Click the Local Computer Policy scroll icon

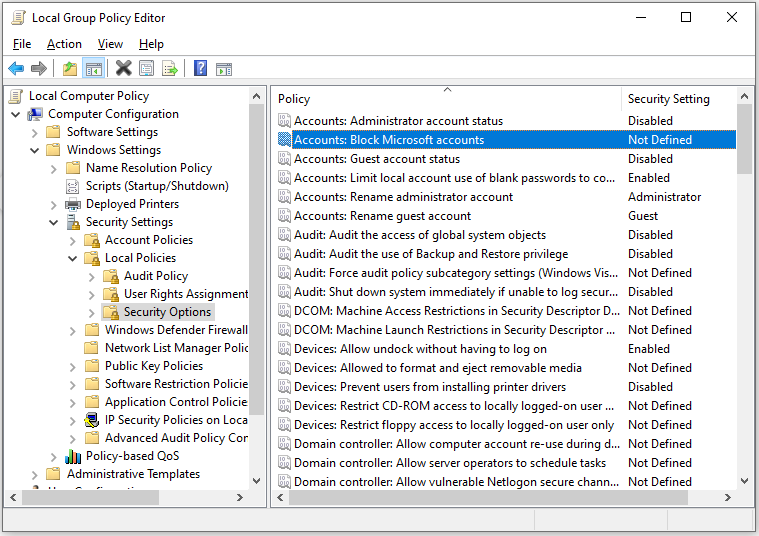coord(16,96)
